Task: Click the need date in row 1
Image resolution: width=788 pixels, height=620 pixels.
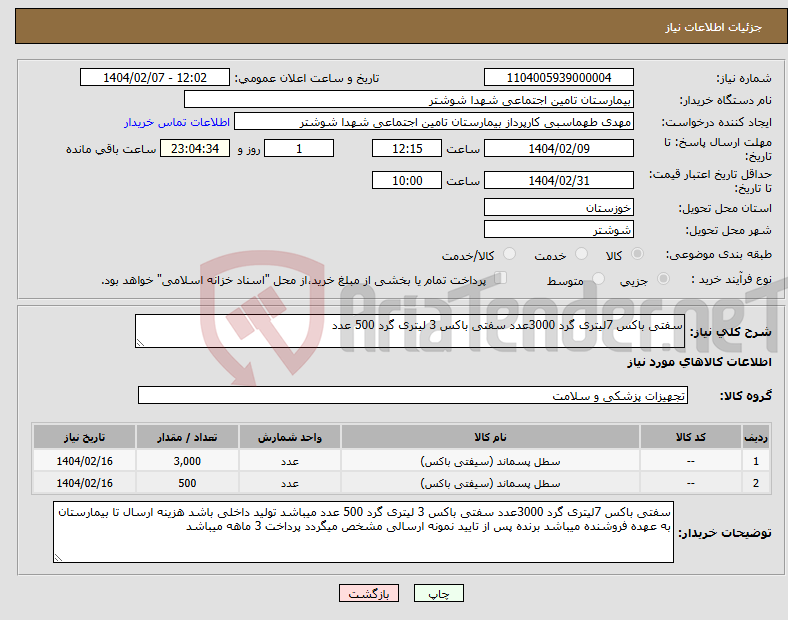Action: [x=84, y=461]
